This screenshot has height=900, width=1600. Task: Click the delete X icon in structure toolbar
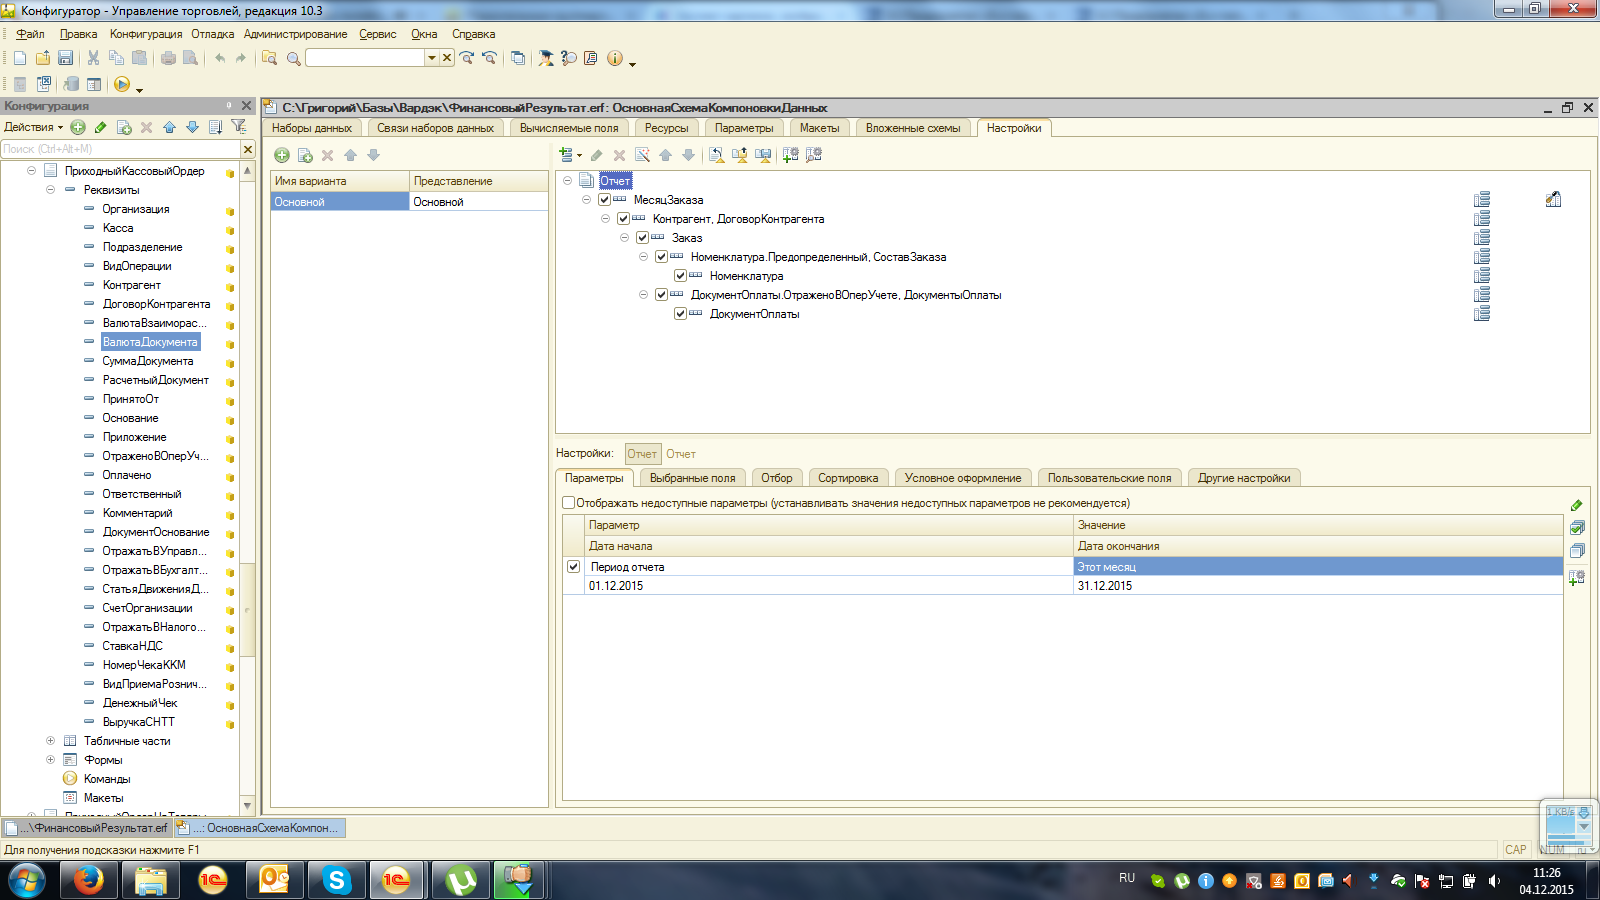619,155
